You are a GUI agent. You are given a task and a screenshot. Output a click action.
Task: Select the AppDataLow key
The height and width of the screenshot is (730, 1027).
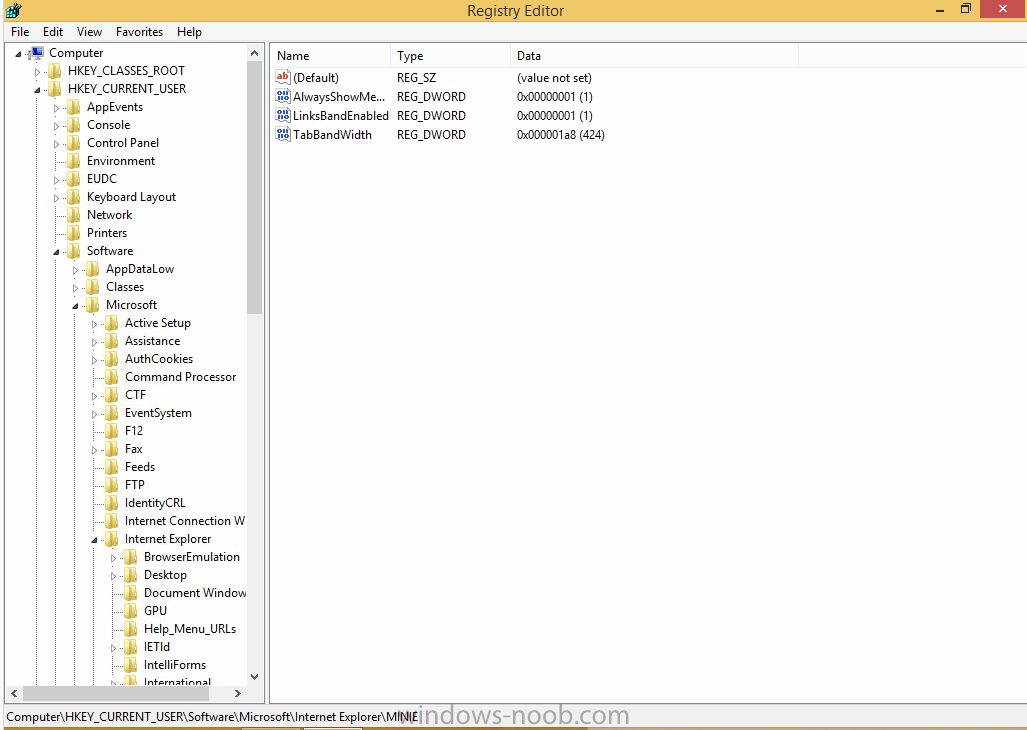pos(140,268)
